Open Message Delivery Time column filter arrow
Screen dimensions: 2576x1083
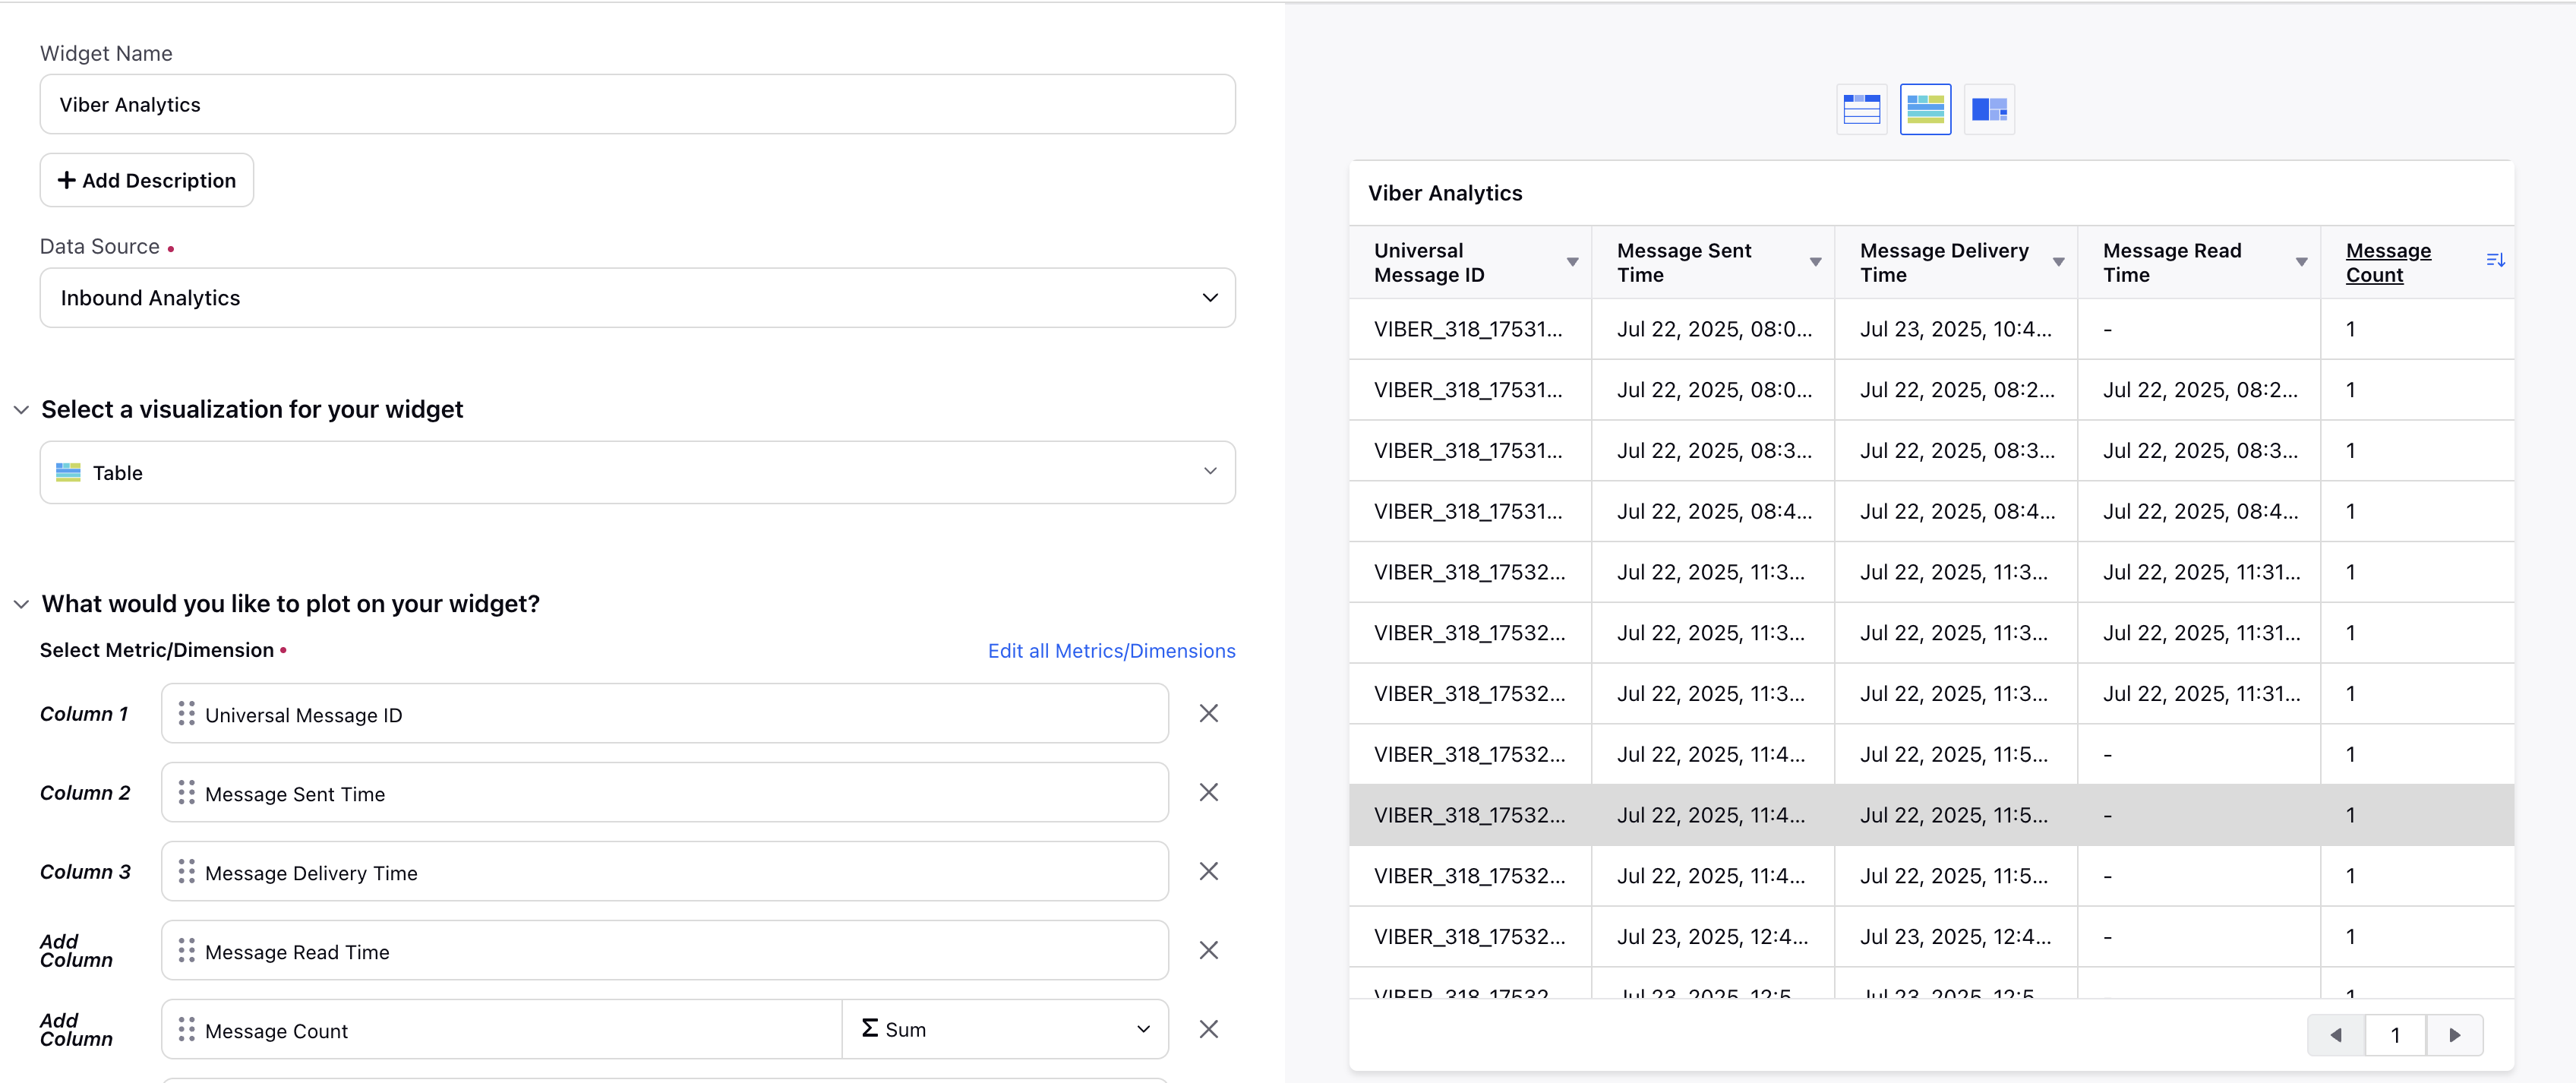click(x=2058, y=262)
